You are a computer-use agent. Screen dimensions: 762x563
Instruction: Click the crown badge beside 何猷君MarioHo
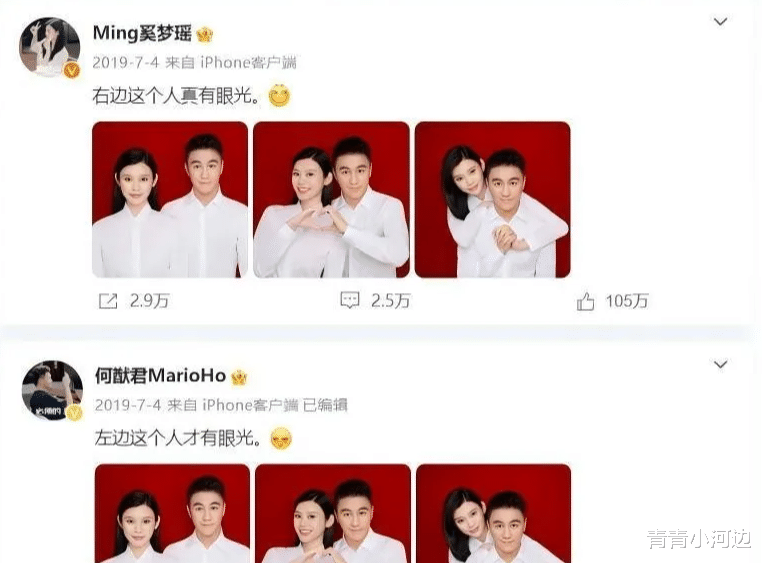click(239, 377)
